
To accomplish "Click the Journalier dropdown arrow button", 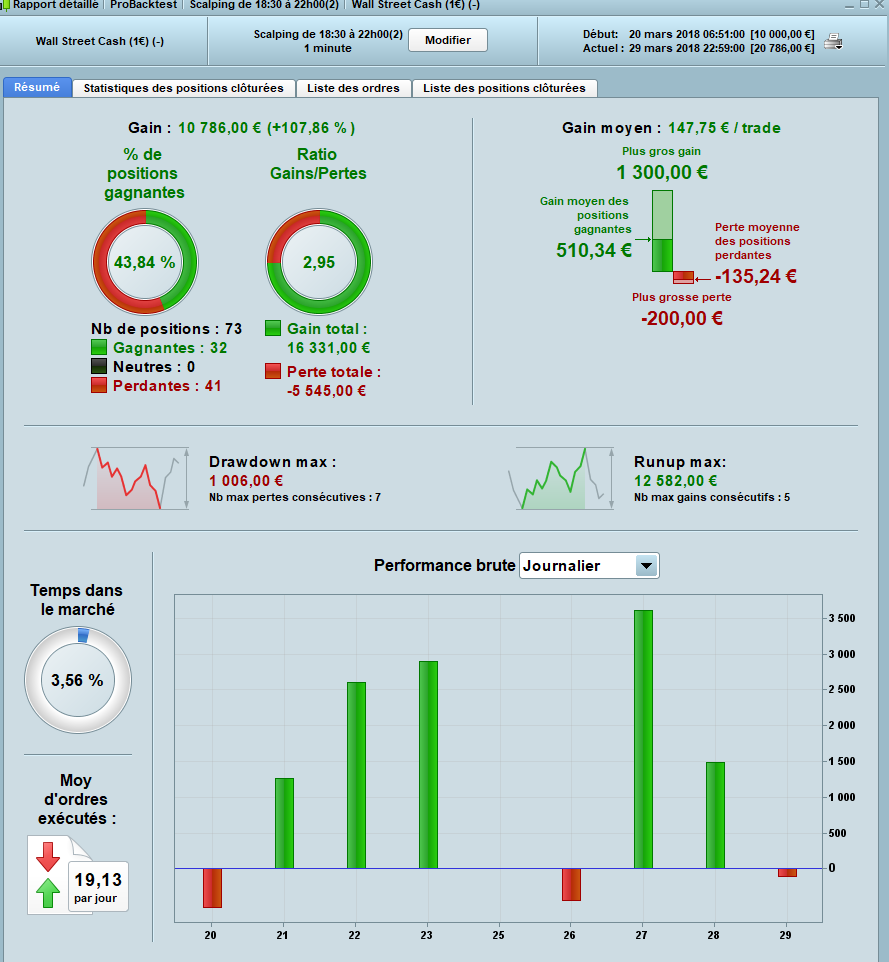I will pos(646,566).
